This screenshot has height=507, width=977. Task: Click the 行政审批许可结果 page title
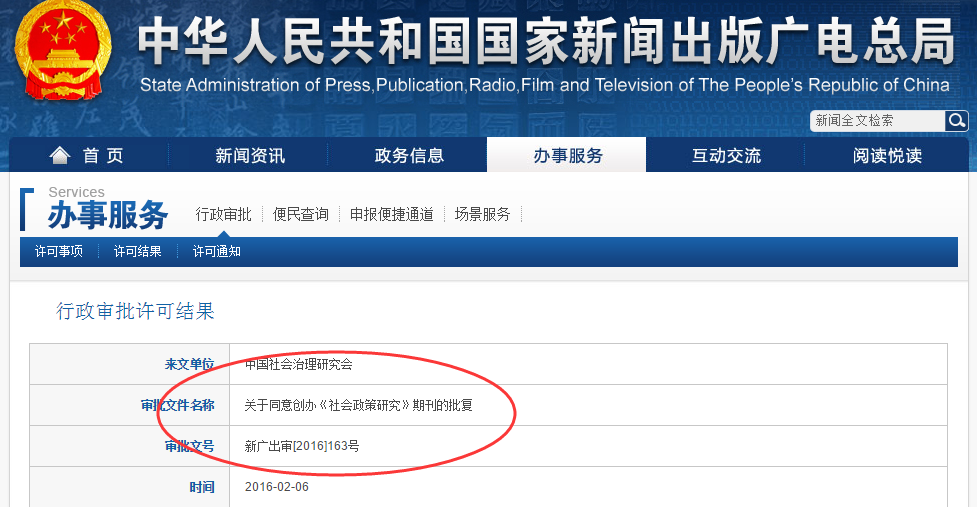(135, 311)
